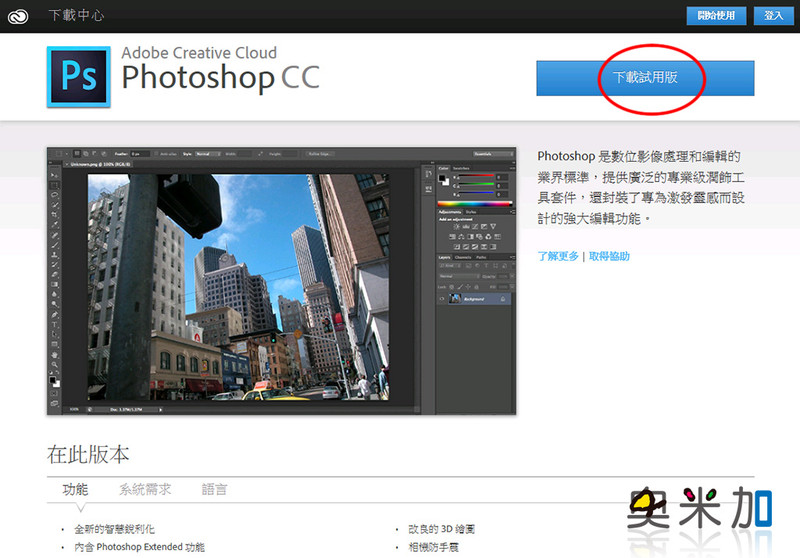Image resolution: width=800 pixels, height=558 pixels.
Task: Select the Type tool in screenshot toolbar
Action: pos(54,324)
